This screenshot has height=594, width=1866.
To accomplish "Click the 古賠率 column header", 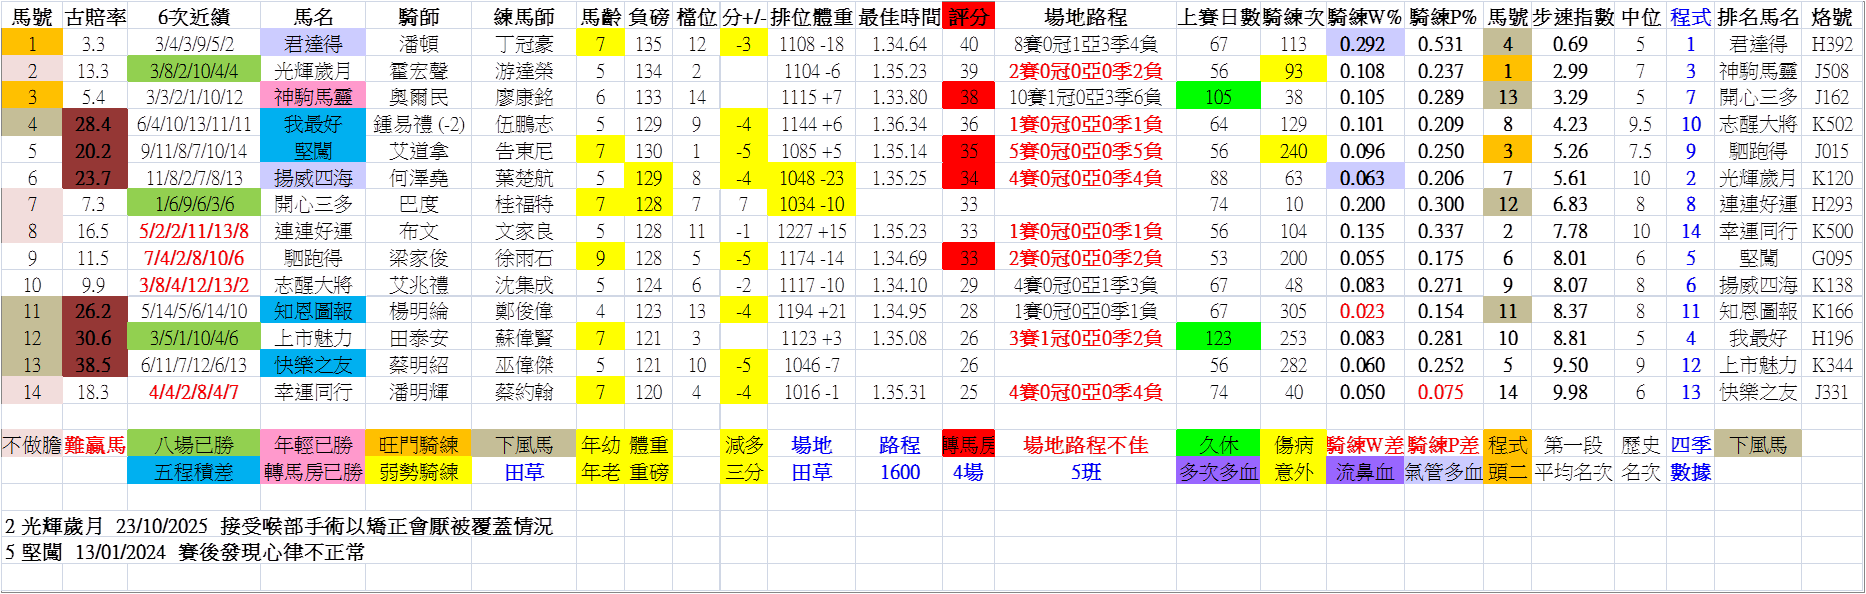I will 94,16.
